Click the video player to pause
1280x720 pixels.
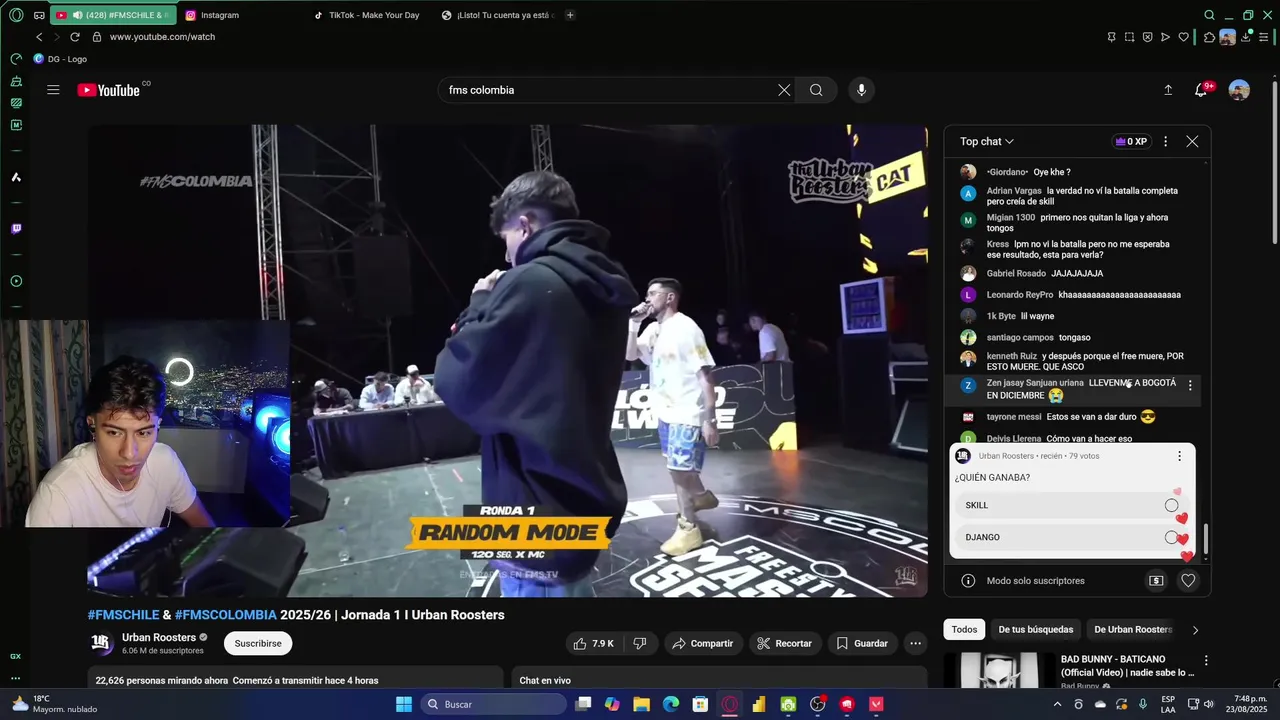pyautogui.click(x=508, y=361)
